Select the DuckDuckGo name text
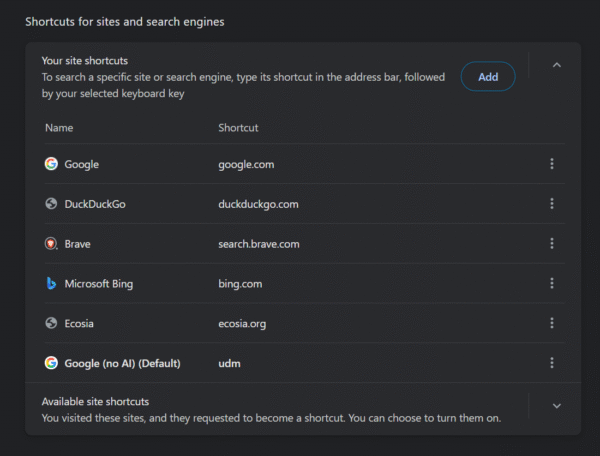Screen dimensions: 600x456 [x=95, y=204]
